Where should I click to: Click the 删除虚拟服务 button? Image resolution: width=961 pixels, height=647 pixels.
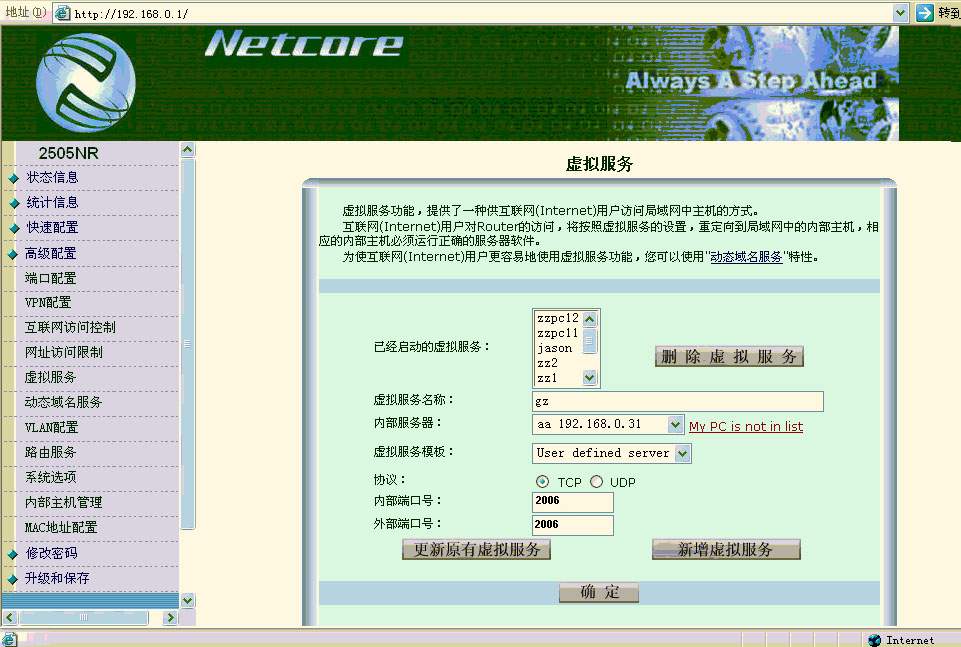pos(729,357)
